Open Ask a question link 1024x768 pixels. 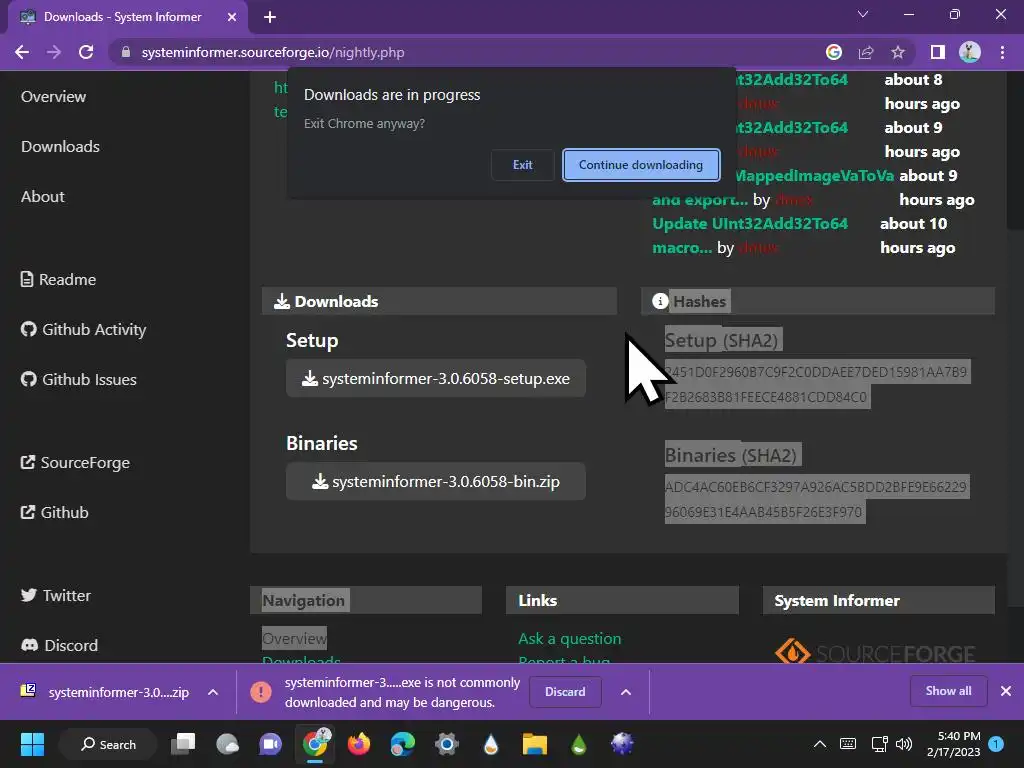click(569, 639)
